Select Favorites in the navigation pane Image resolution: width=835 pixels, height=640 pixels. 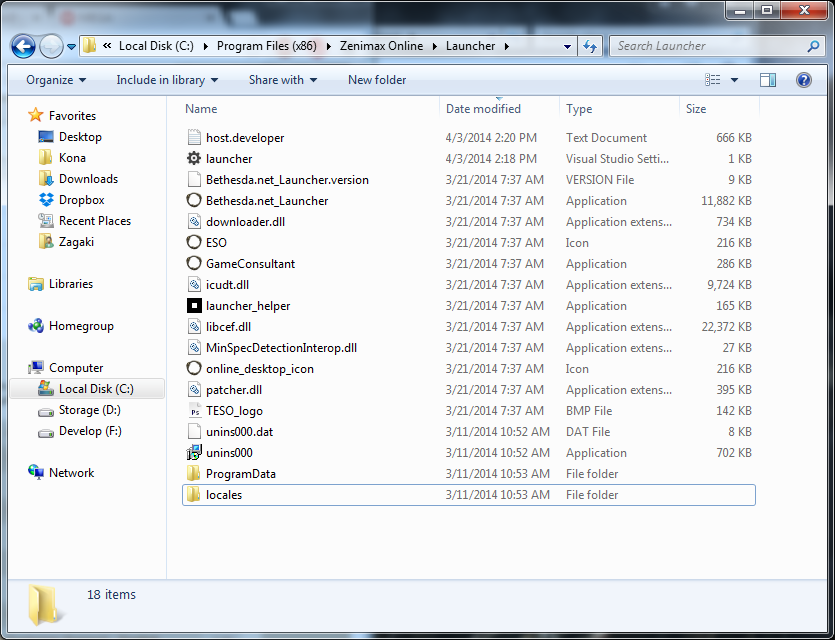(x=62, y=116)
